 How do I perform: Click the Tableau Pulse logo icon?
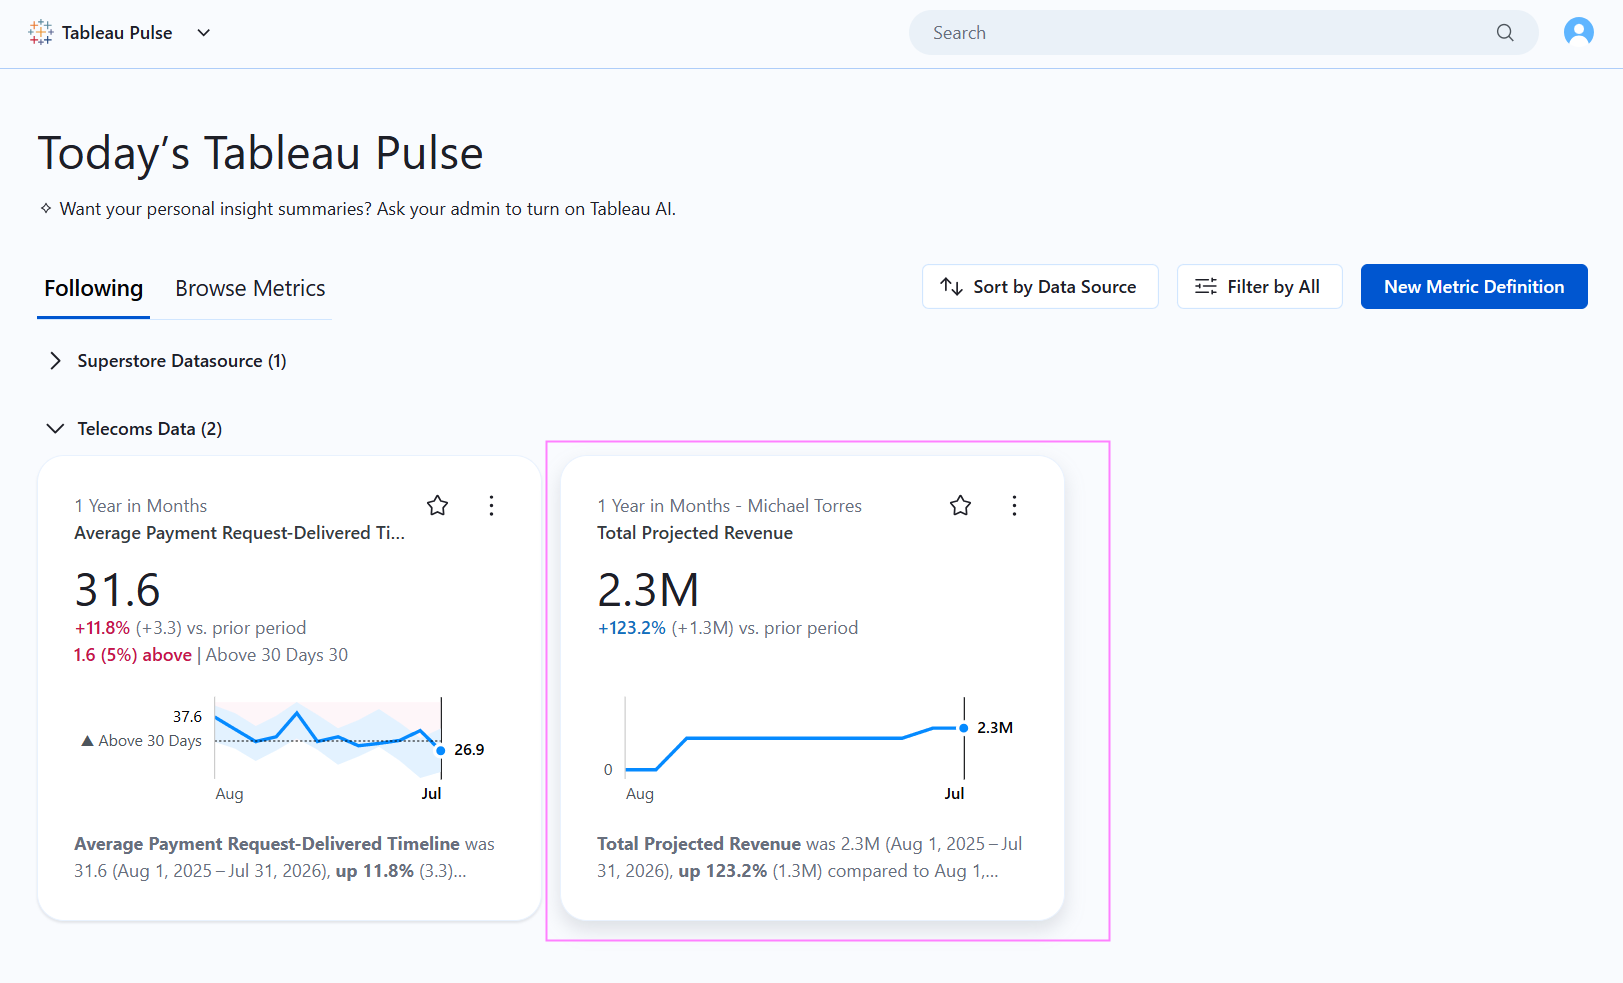pyautogui.click(x=41, y=32)
